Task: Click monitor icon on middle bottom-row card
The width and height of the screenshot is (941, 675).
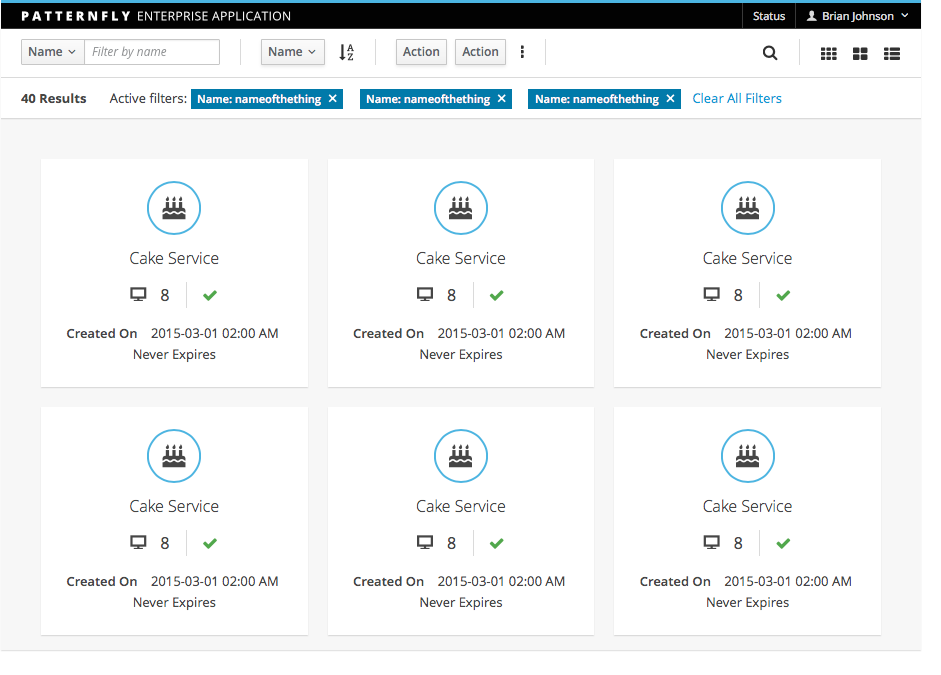Action: pyautogui.click(x=425, y=542)
